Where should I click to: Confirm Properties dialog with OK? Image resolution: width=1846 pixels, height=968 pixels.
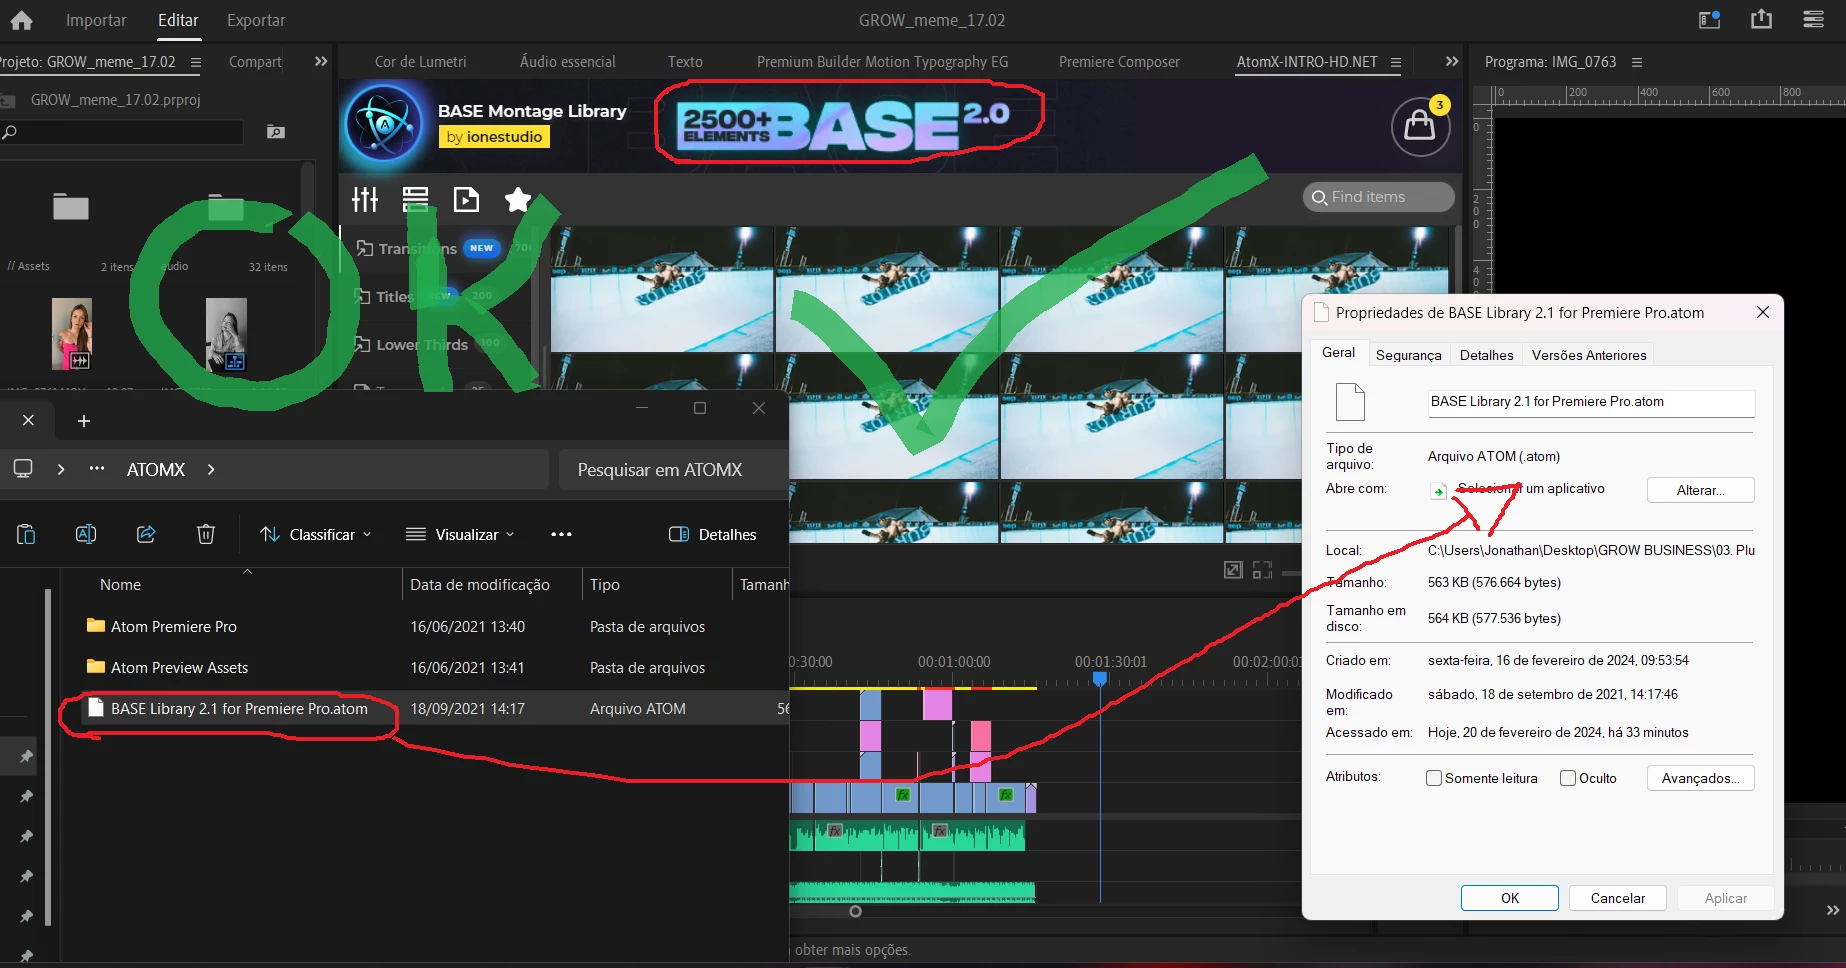[1509, 898]
